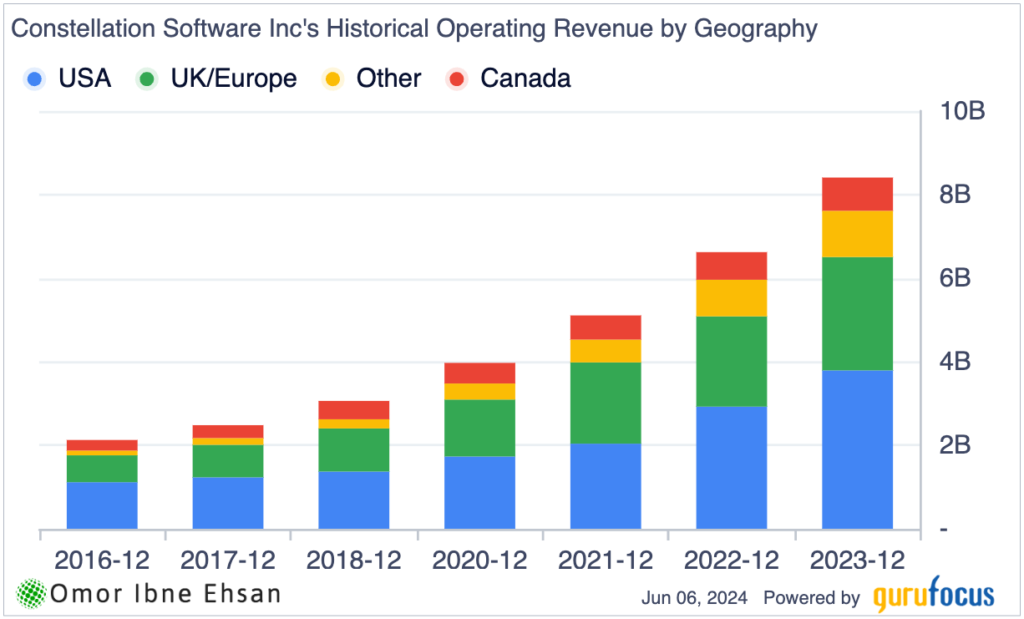Click the green globe logo icon

coord(33,594)
